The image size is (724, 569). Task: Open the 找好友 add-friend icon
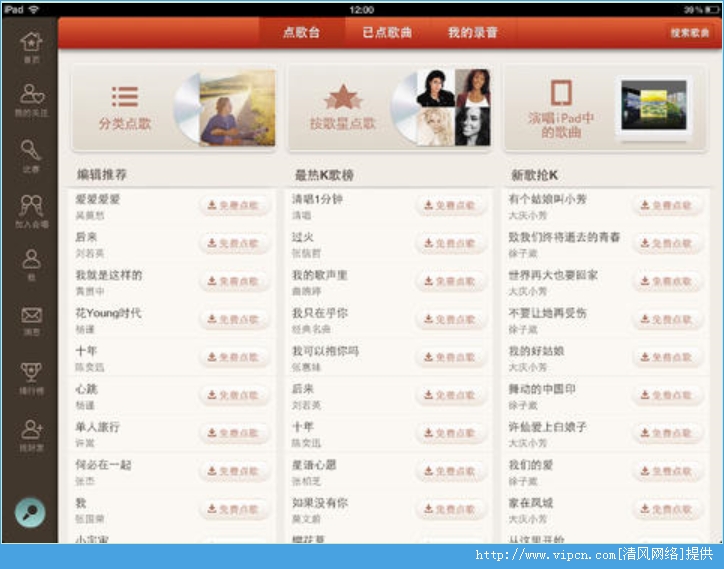(31, 429)
